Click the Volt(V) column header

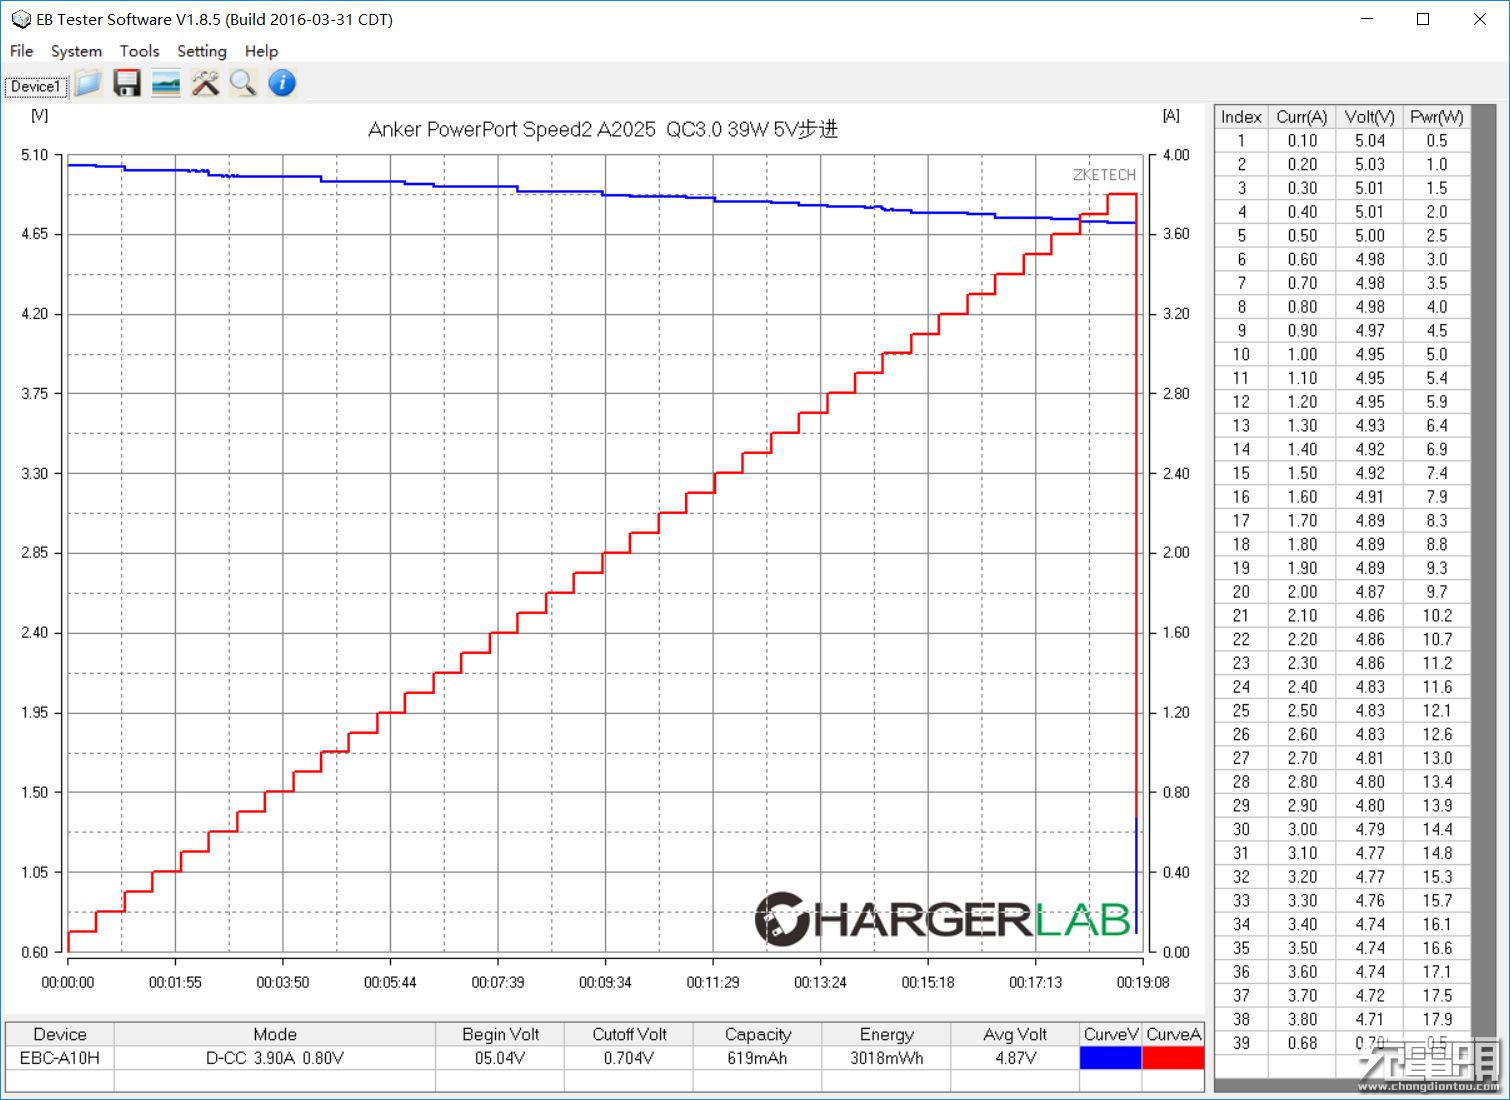pyautogui.click(x=1369, y=117)
